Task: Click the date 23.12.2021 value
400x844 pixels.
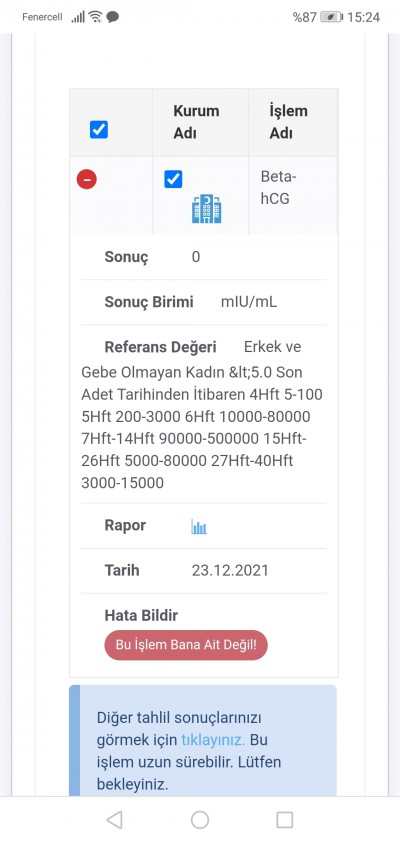Action: click(x=230, y=571)
